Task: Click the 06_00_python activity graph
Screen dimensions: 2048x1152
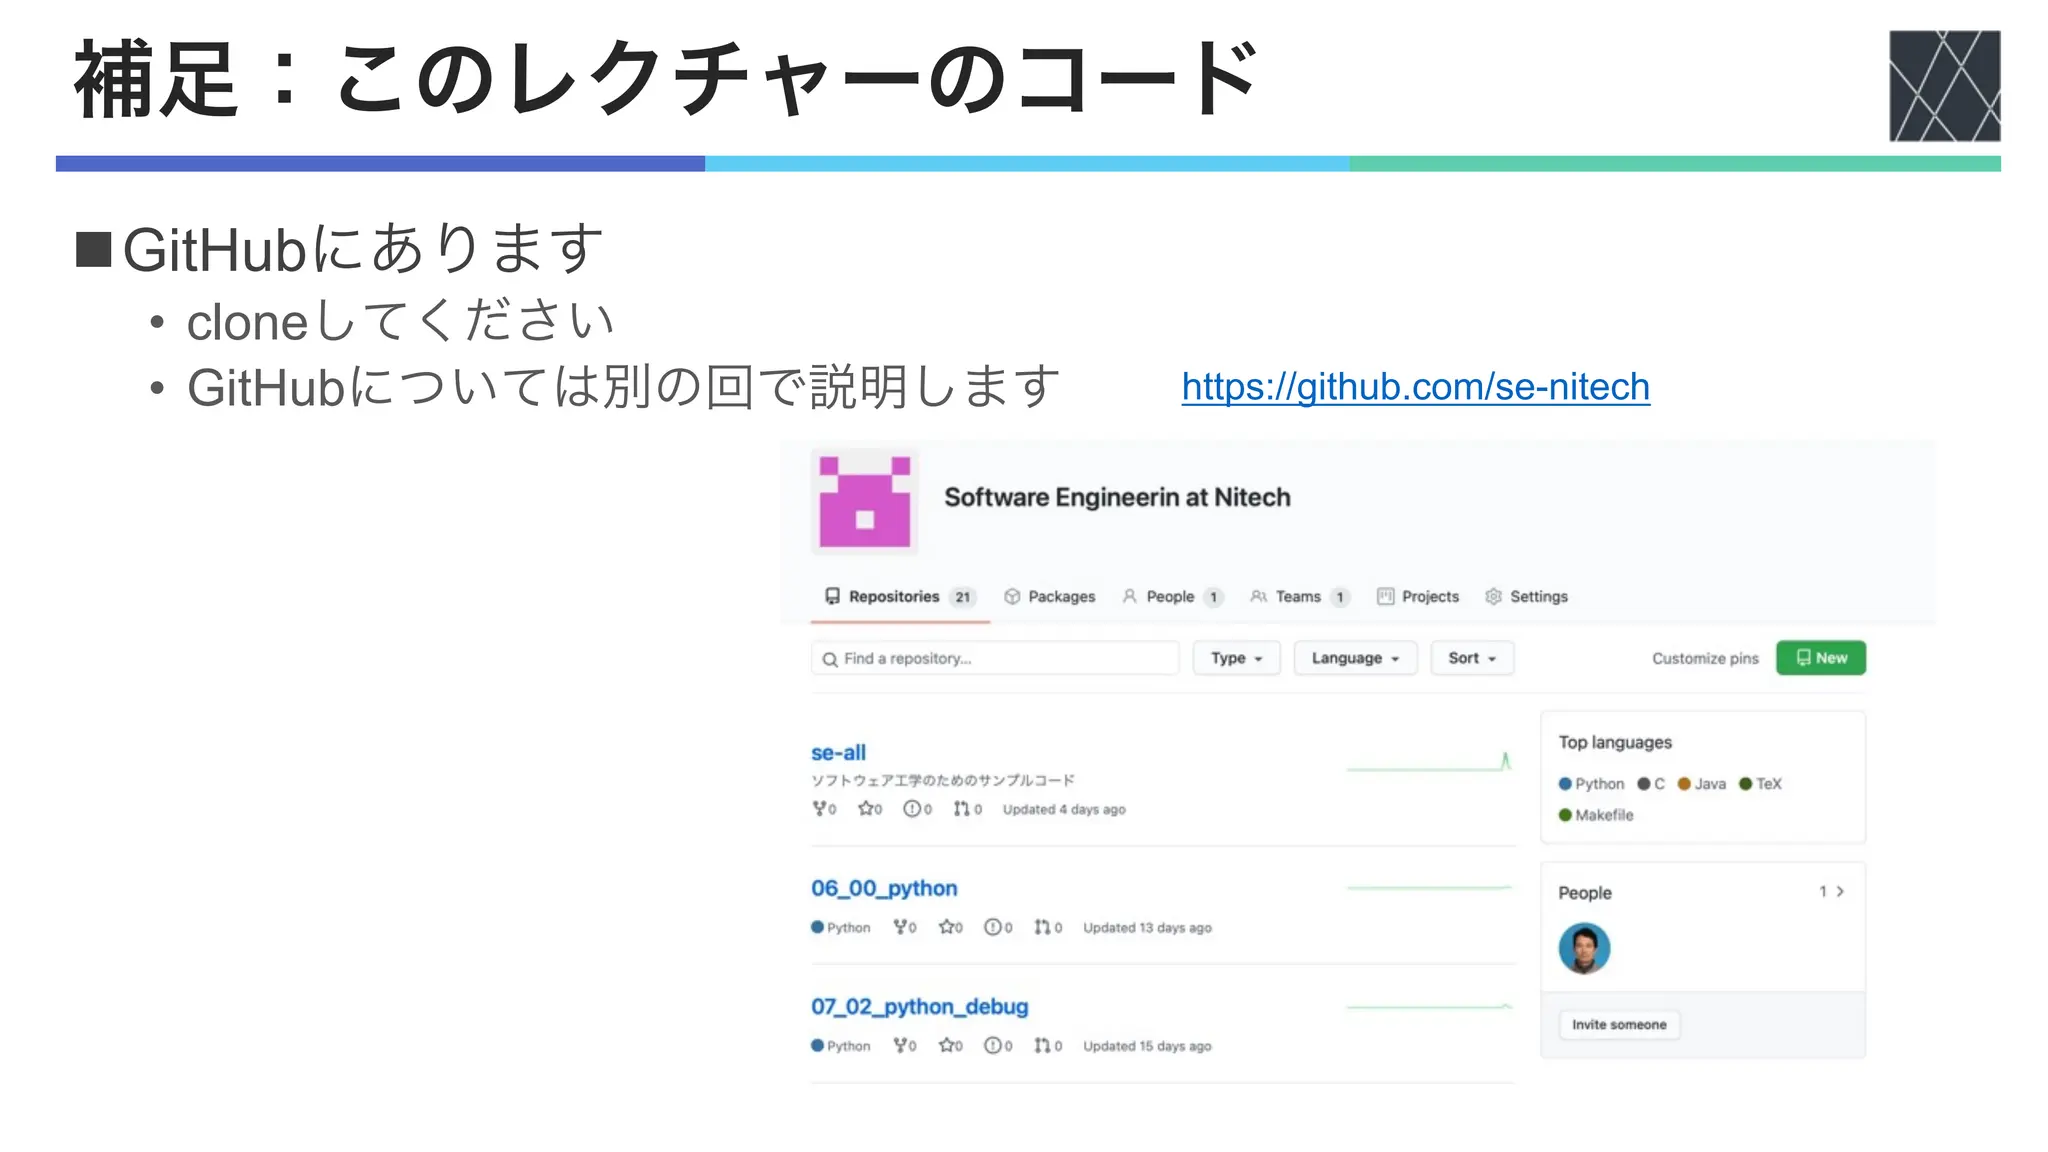Action: (1429, 887)
